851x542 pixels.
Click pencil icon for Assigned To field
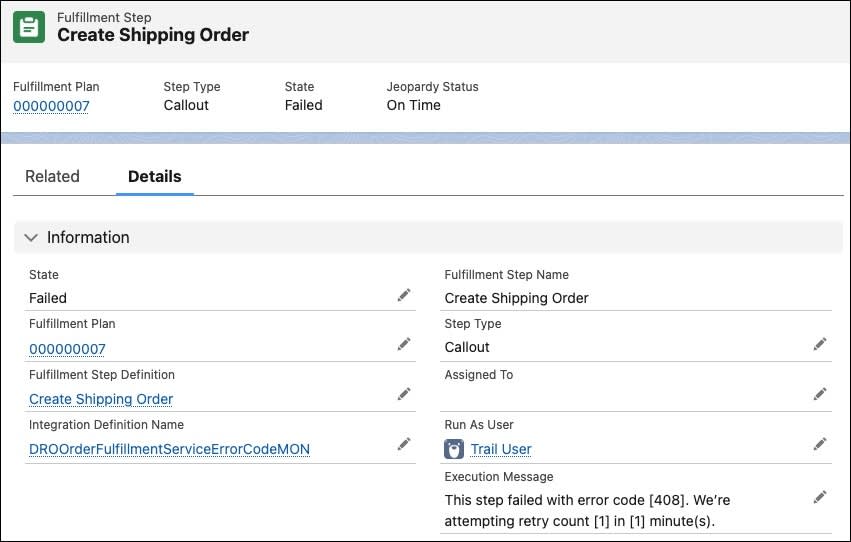click(x=820, y=394)
